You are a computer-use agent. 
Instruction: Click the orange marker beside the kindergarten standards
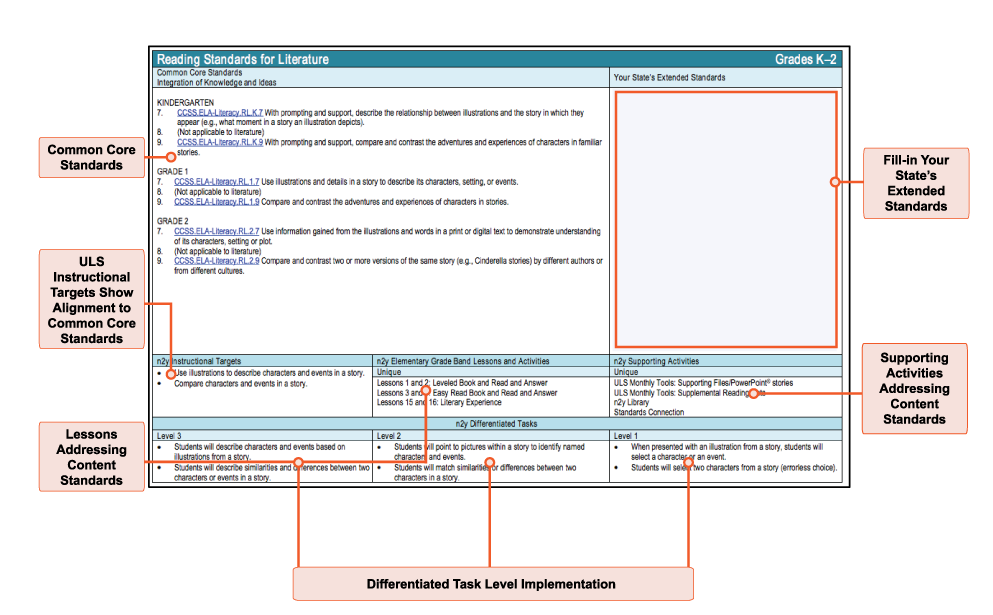click(x=171, y=157)
